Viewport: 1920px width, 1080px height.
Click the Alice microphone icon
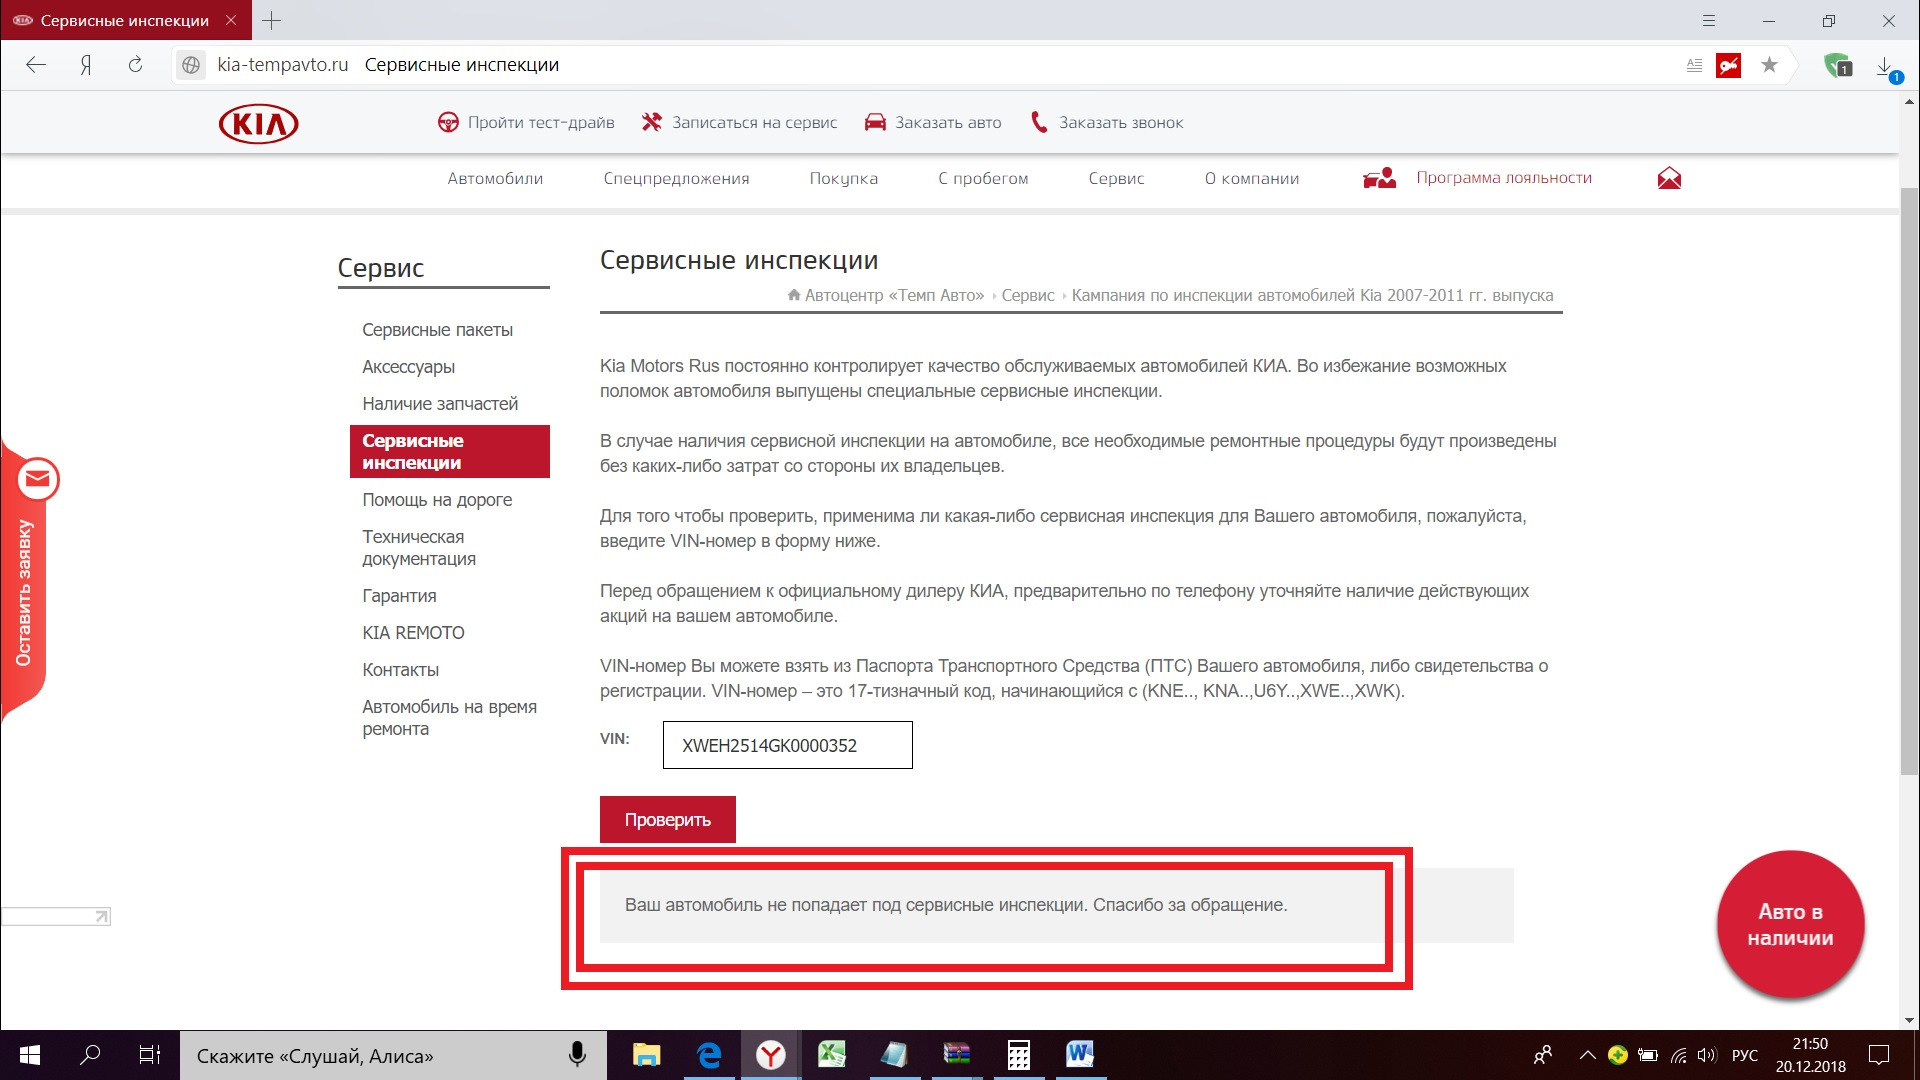(x=577, y=1055)
